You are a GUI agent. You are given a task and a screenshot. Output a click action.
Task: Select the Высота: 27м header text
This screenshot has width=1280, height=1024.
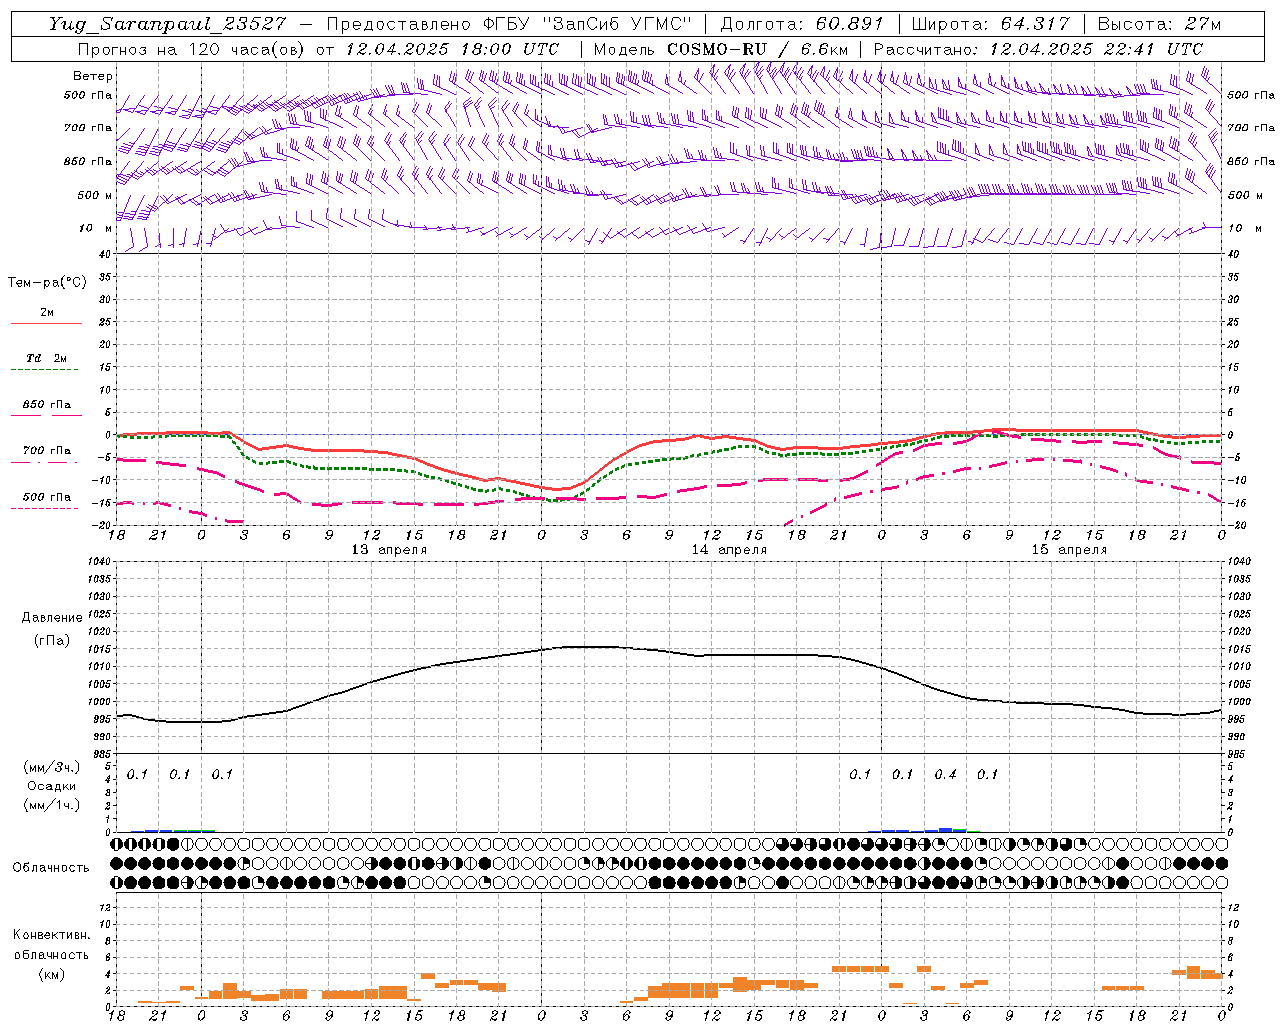(x=1159, y=24)
